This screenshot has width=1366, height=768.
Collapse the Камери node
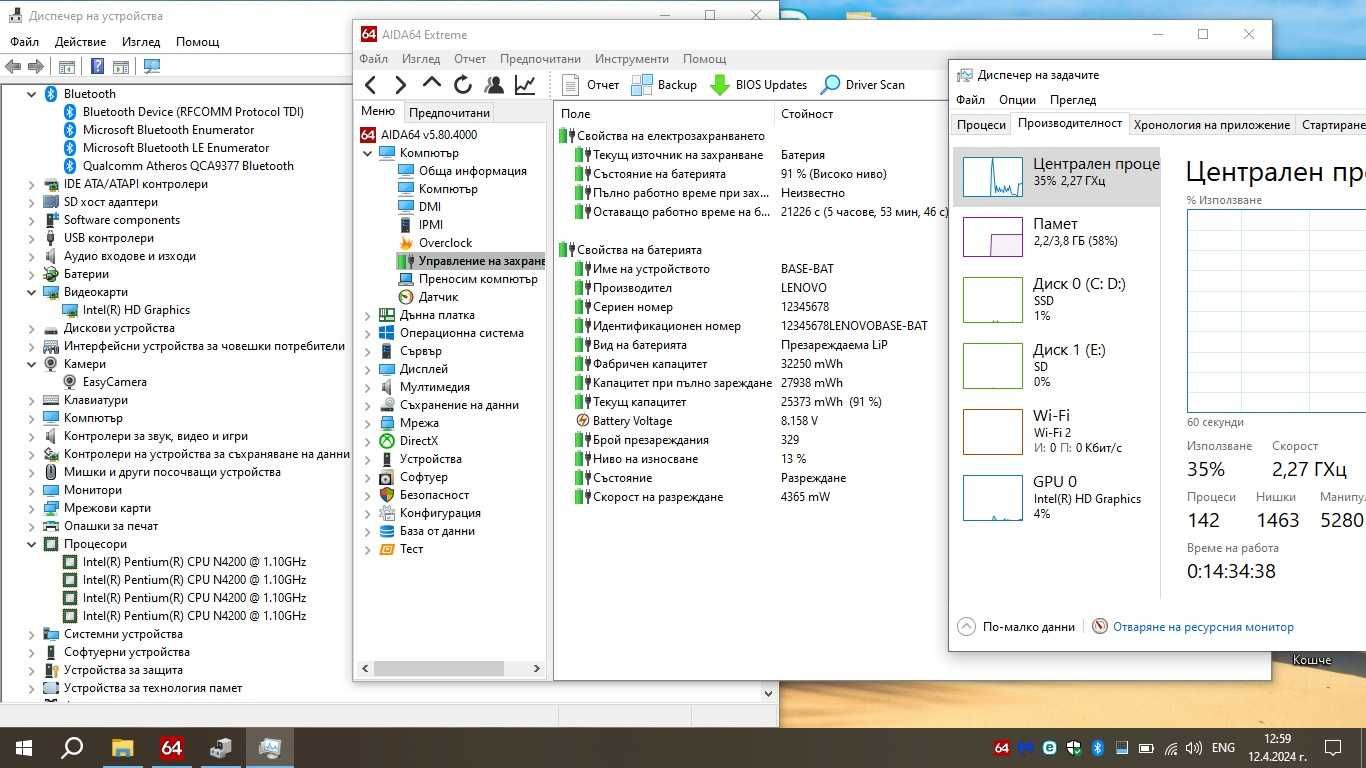[x=31, y=364]
